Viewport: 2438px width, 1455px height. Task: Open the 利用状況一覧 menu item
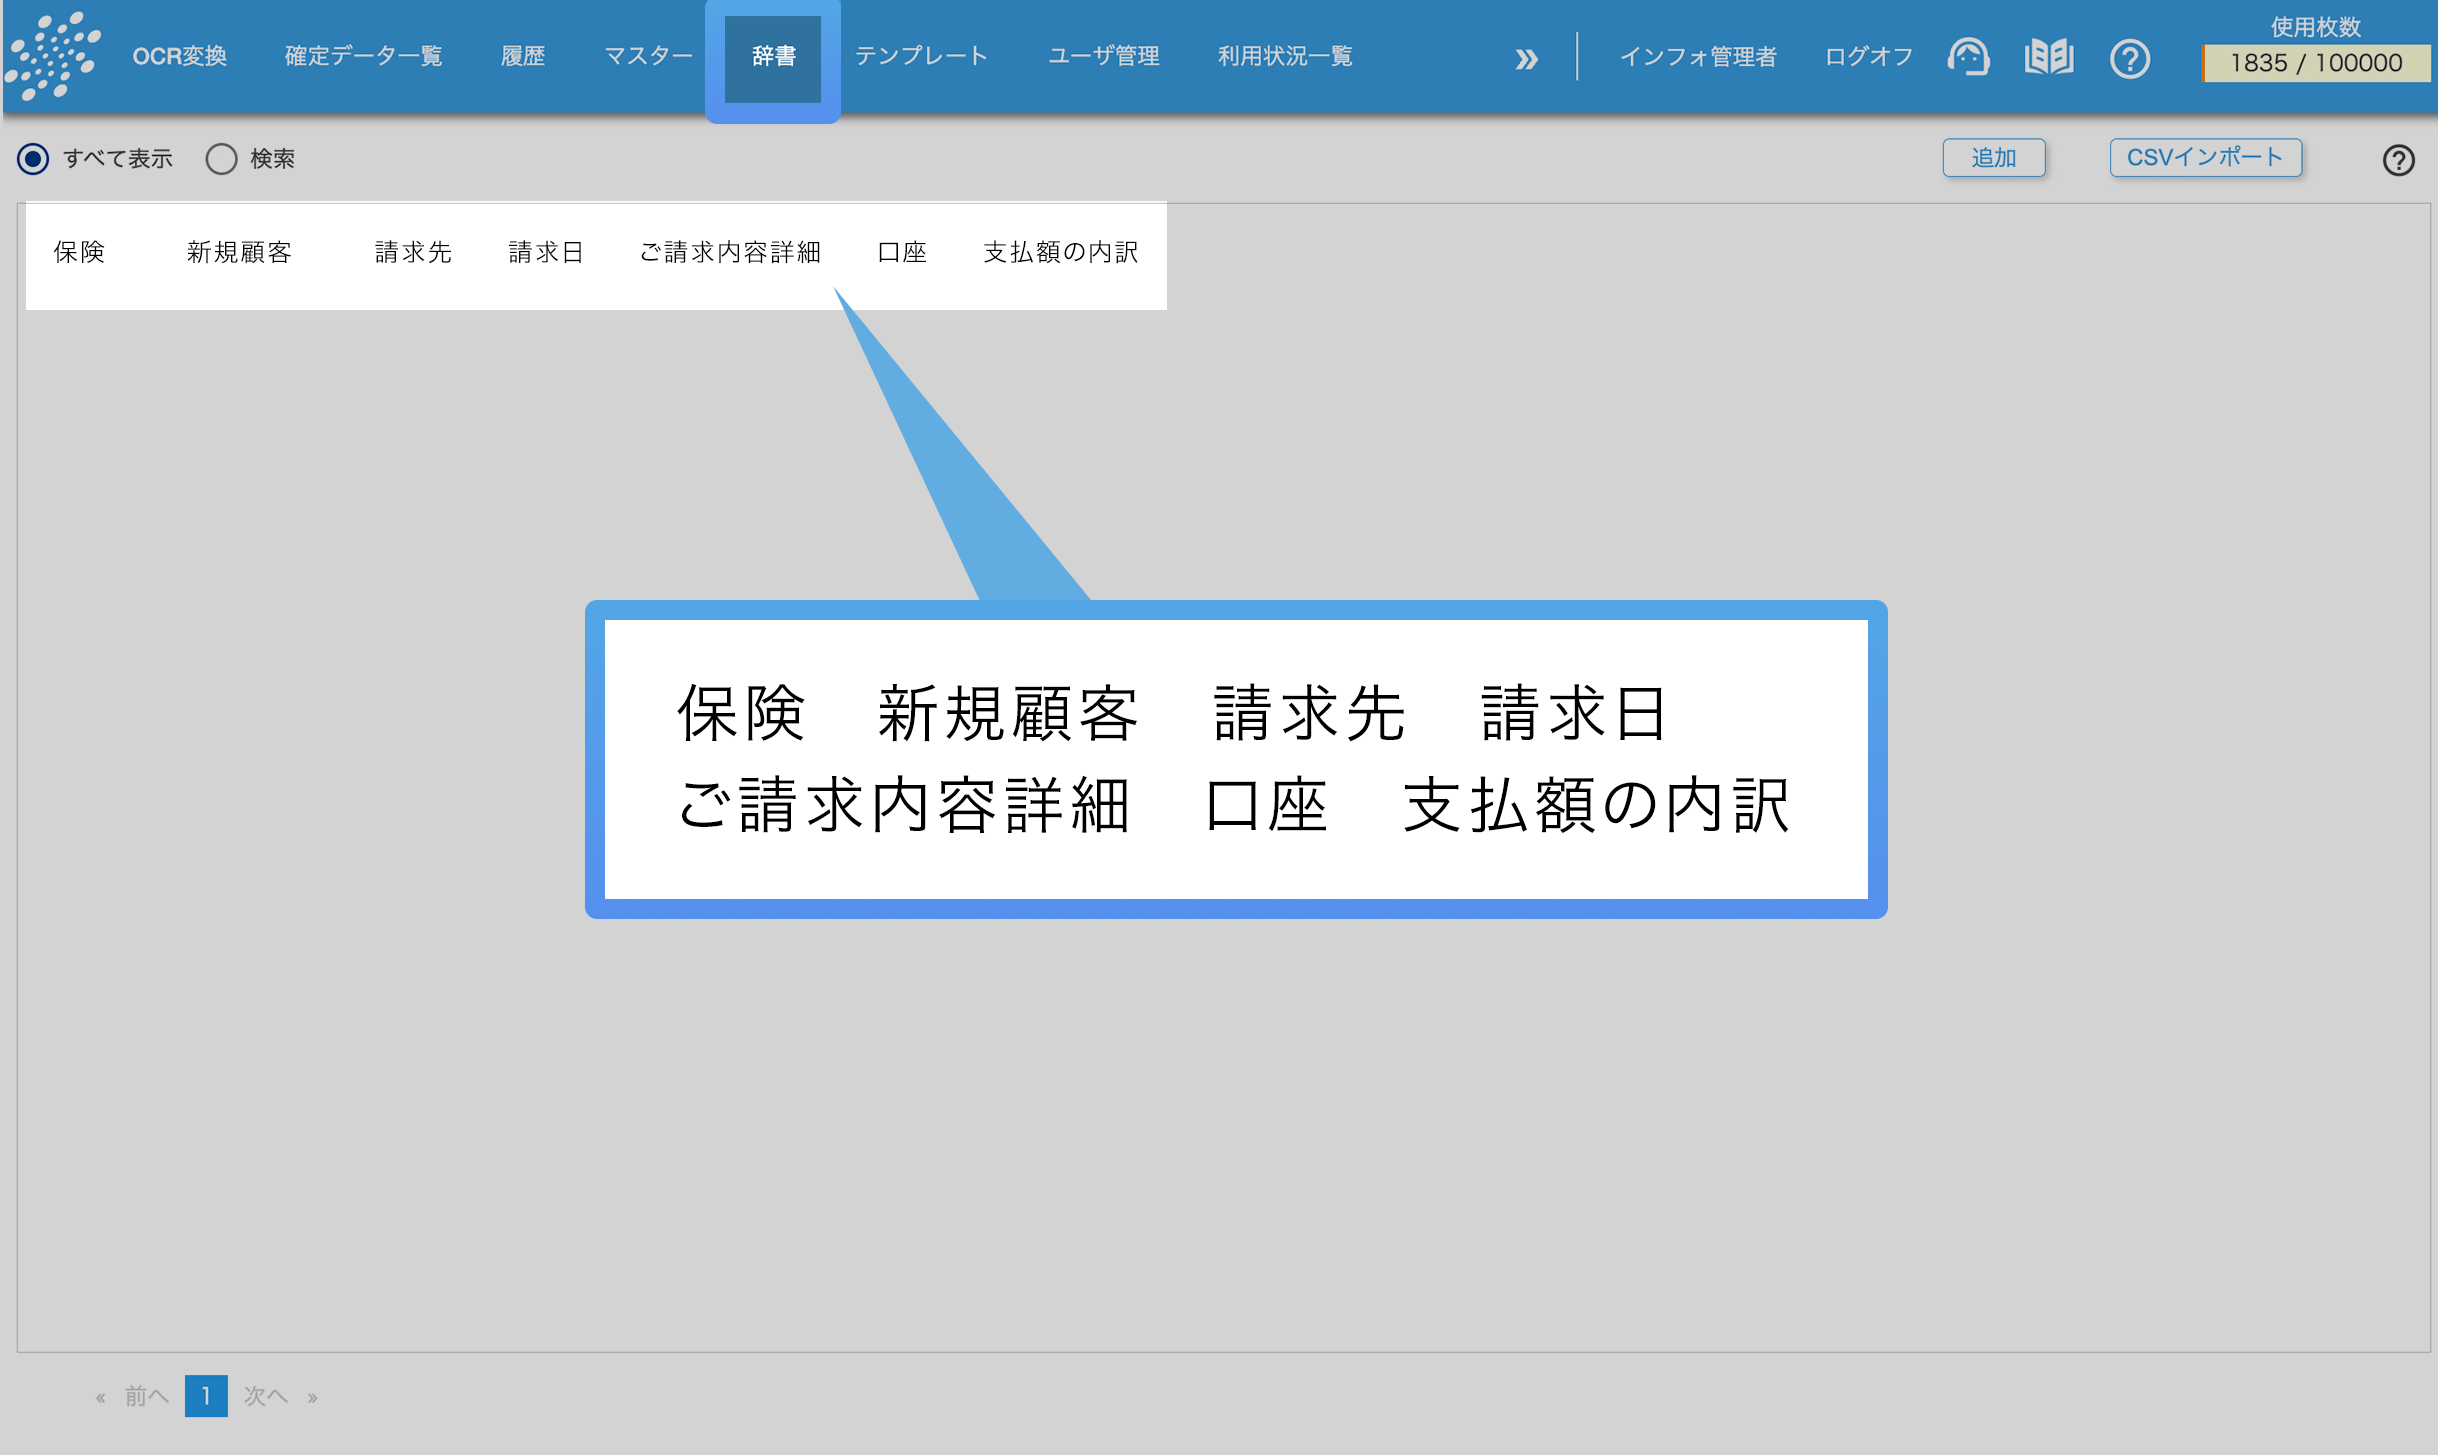[1285, 56]
